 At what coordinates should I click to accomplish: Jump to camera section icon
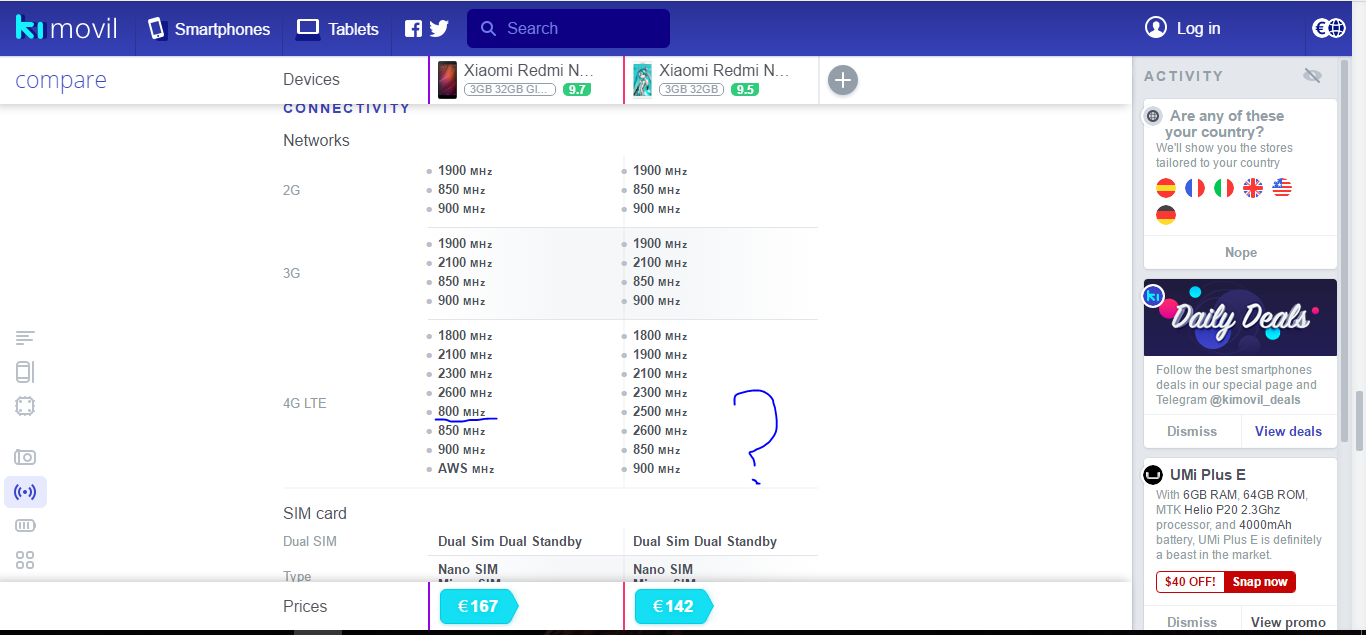pos(25,457)
